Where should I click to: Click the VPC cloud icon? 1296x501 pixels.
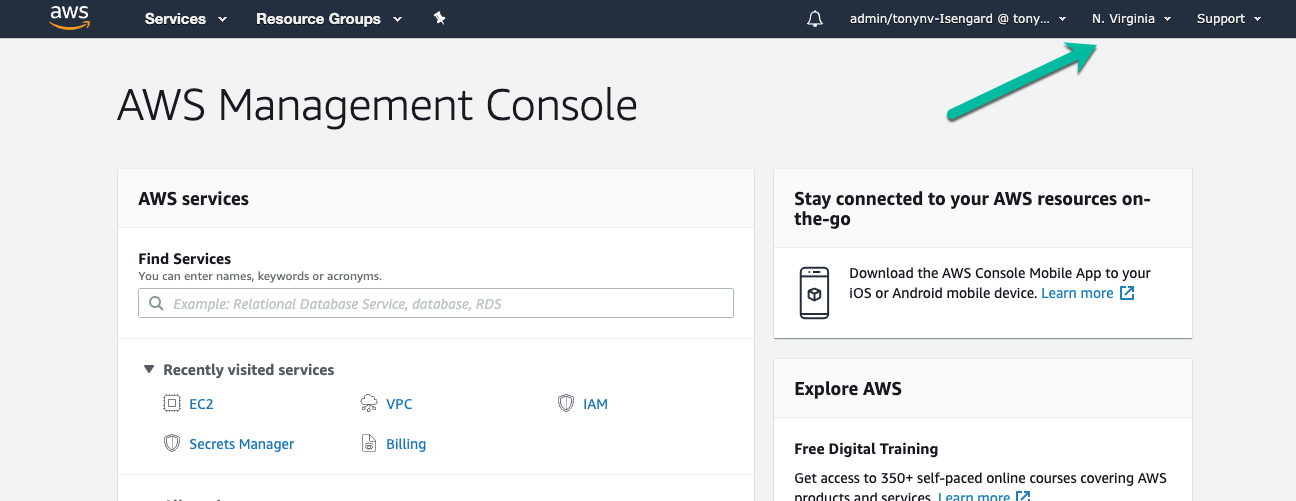[369, 404]
